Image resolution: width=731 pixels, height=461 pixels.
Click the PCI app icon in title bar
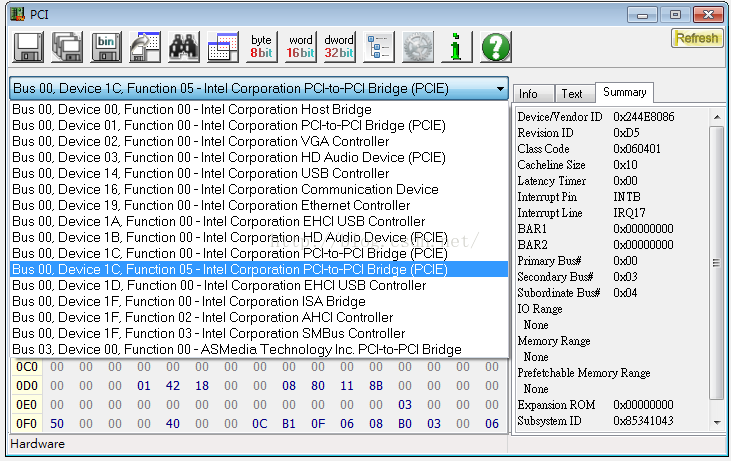(x=18, y=14)
